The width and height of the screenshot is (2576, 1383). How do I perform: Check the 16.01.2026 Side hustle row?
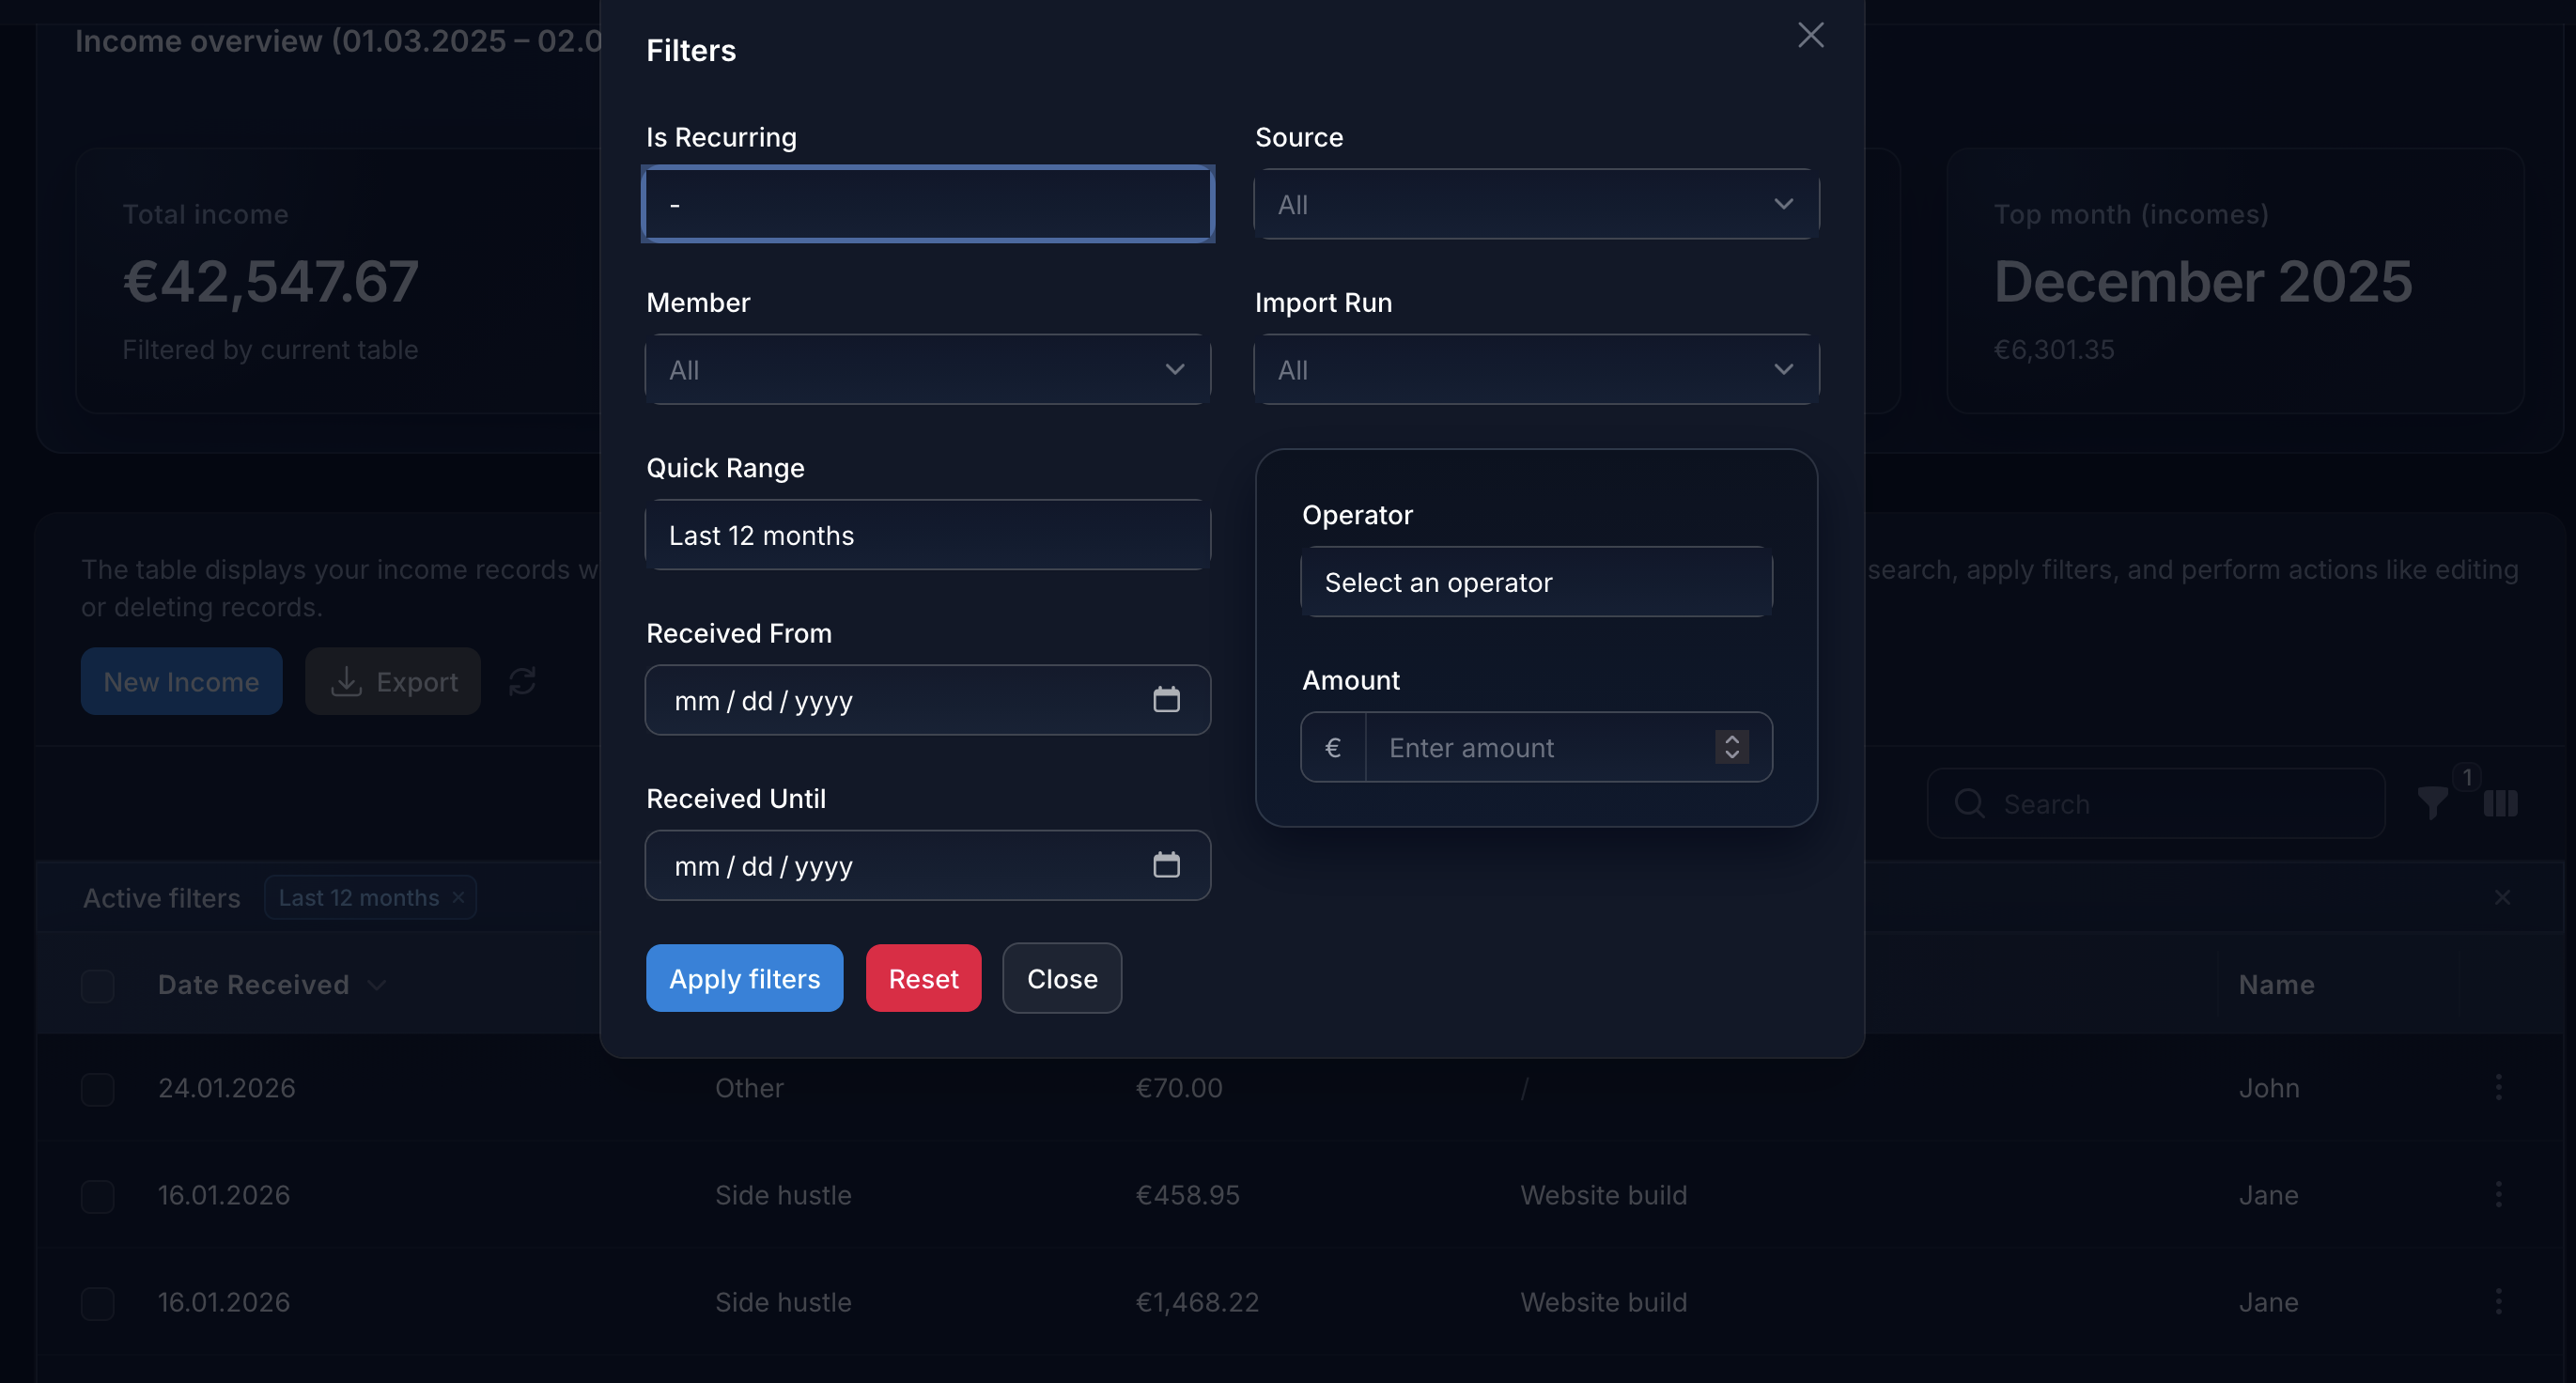97,1196
